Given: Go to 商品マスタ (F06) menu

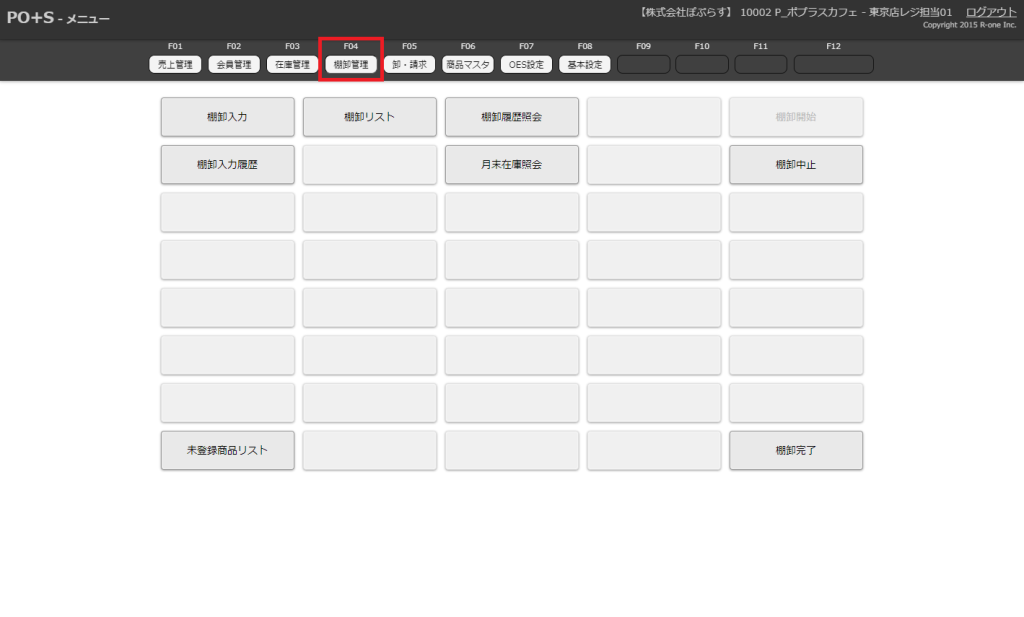Looking at the screenshot, I should coord(468,65).
